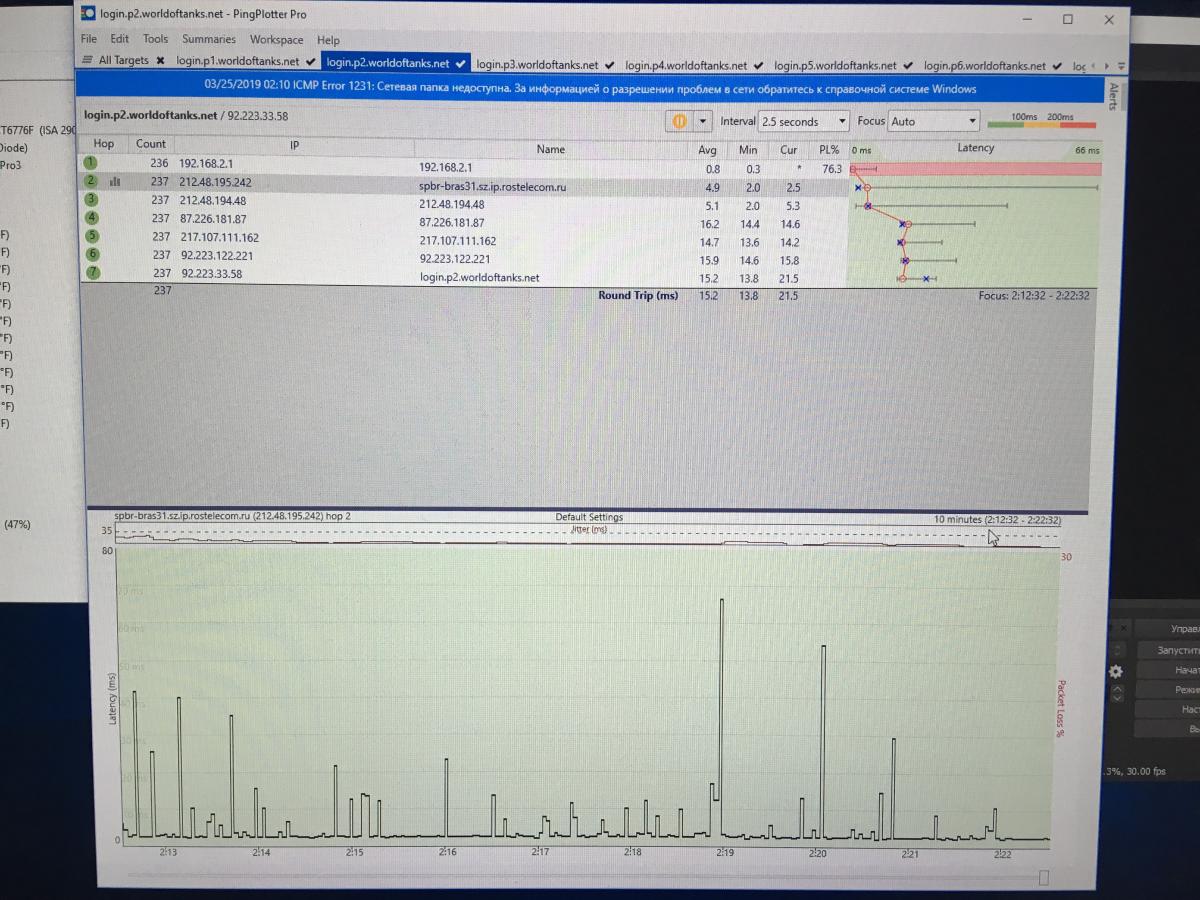The height and width of the screenshot is (900, 1200).
Task: Click the hop 2 green circle
Action: (91, 181)
